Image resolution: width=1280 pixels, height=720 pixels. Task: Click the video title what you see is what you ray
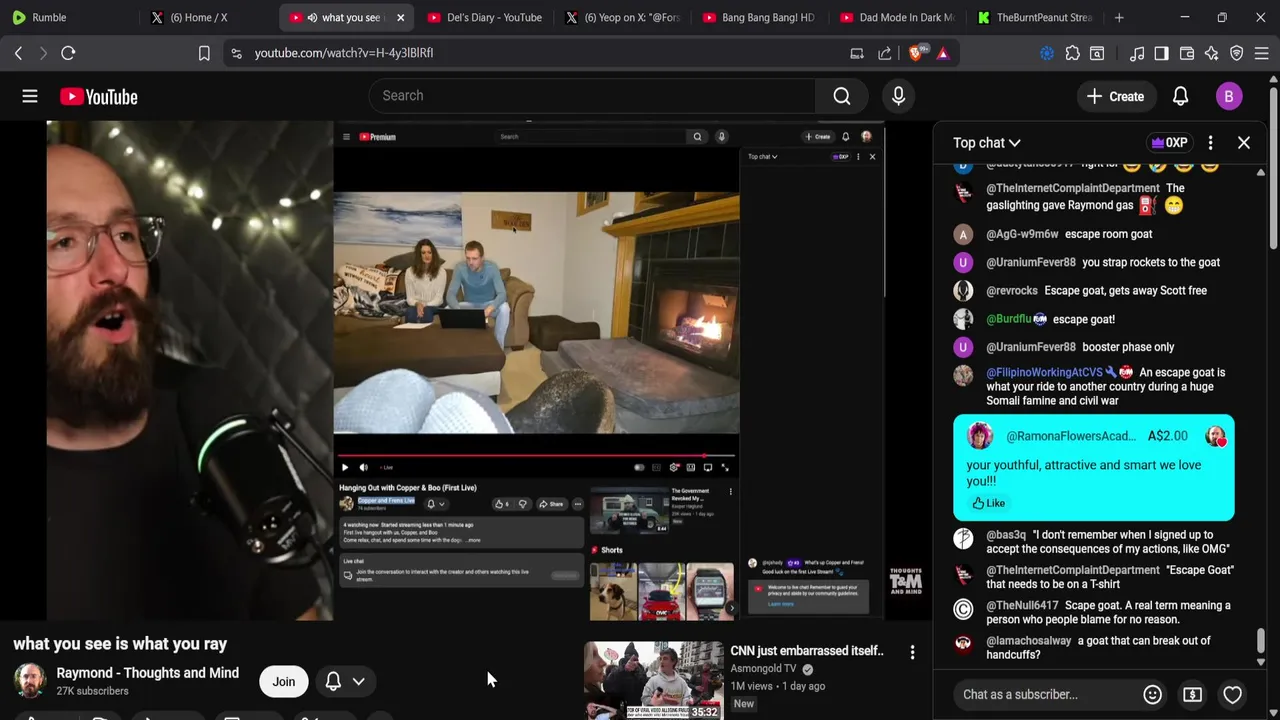(120, 644)
